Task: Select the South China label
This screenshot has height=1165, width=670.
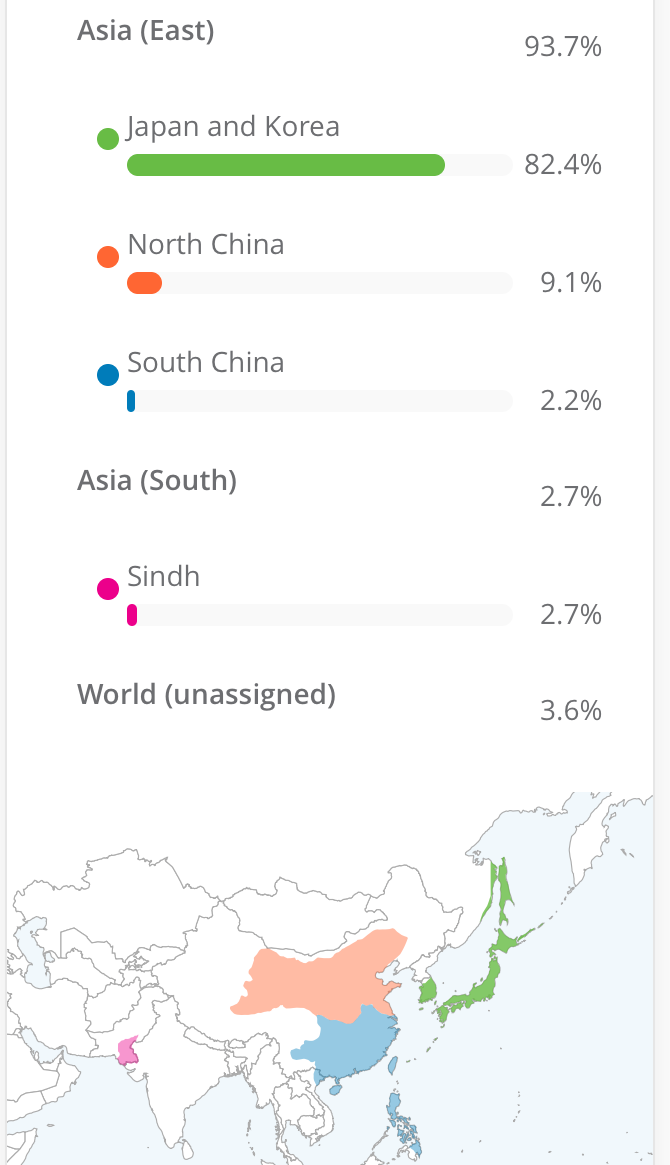Action: 206,363
